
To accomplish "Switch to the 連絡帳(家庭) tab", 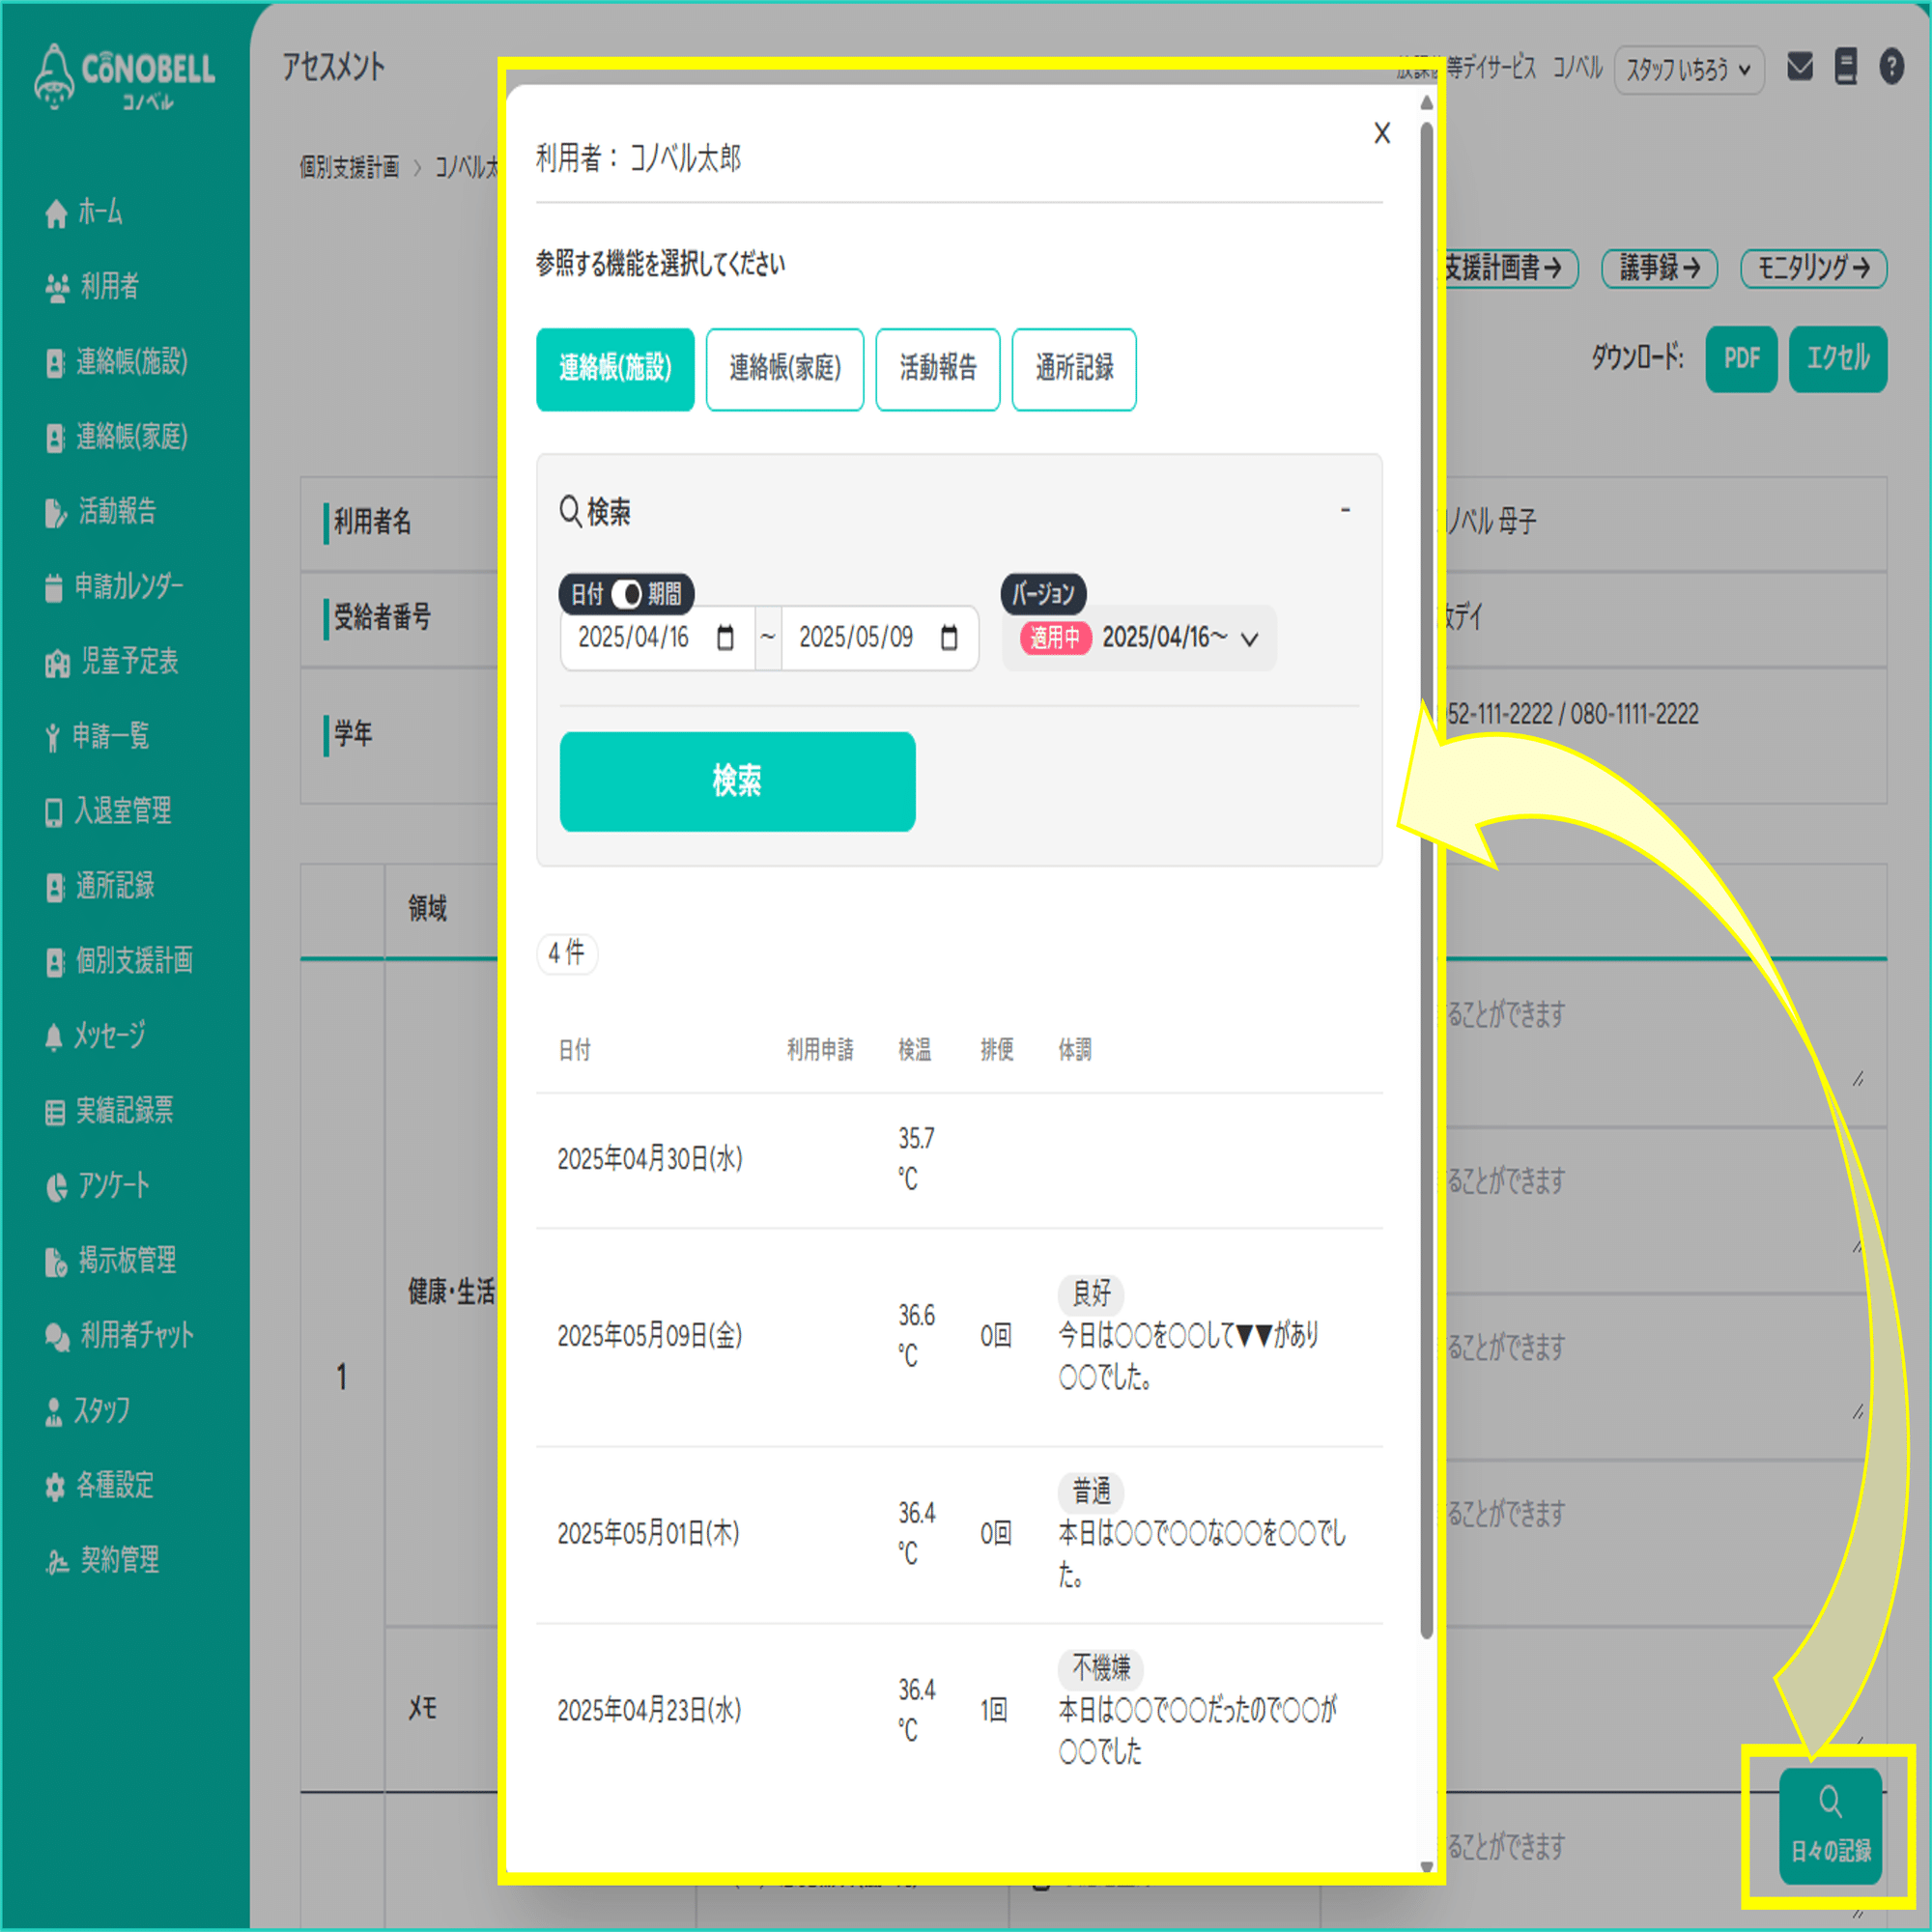I will 784,370.
